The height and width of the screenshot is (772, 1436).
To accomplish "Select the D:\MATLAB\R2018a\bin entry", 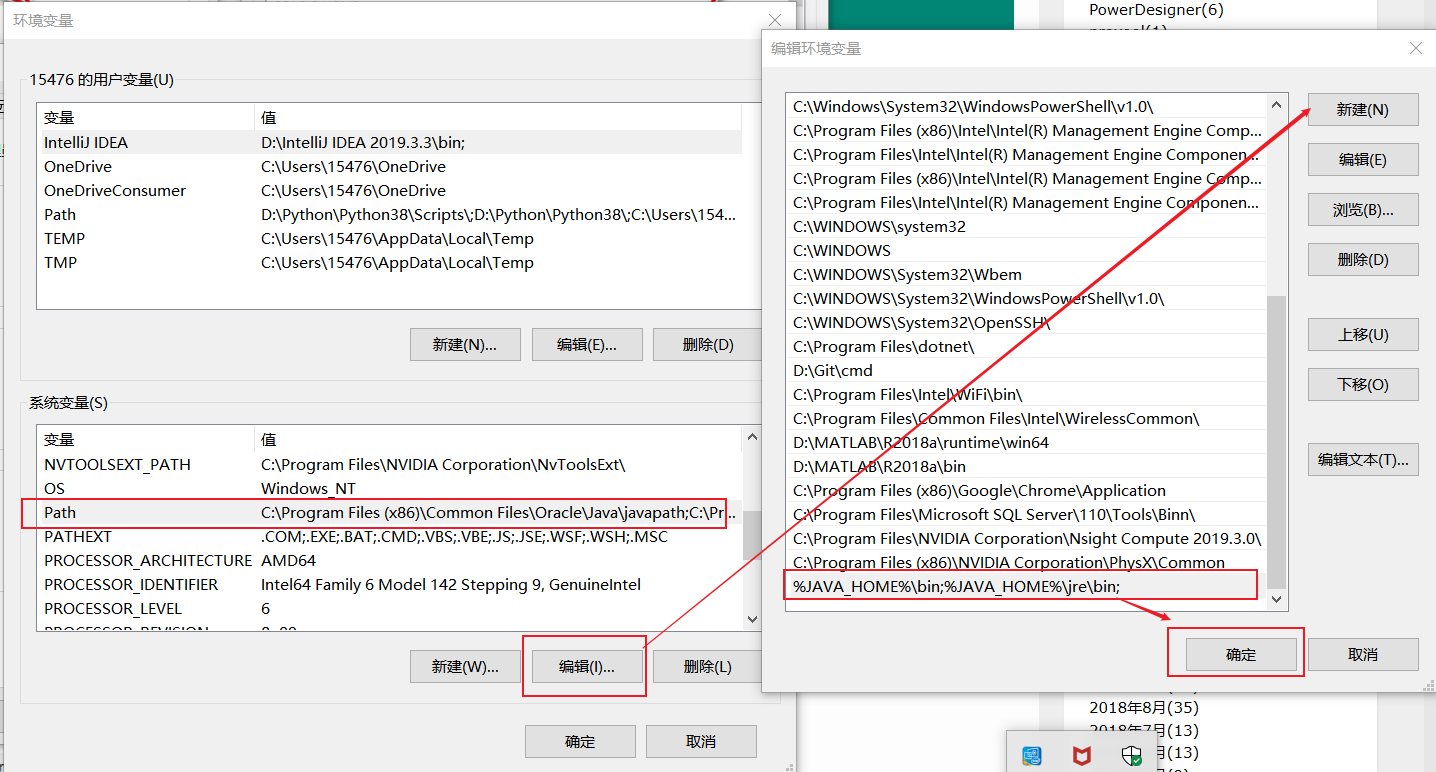I will (1026, 467).
